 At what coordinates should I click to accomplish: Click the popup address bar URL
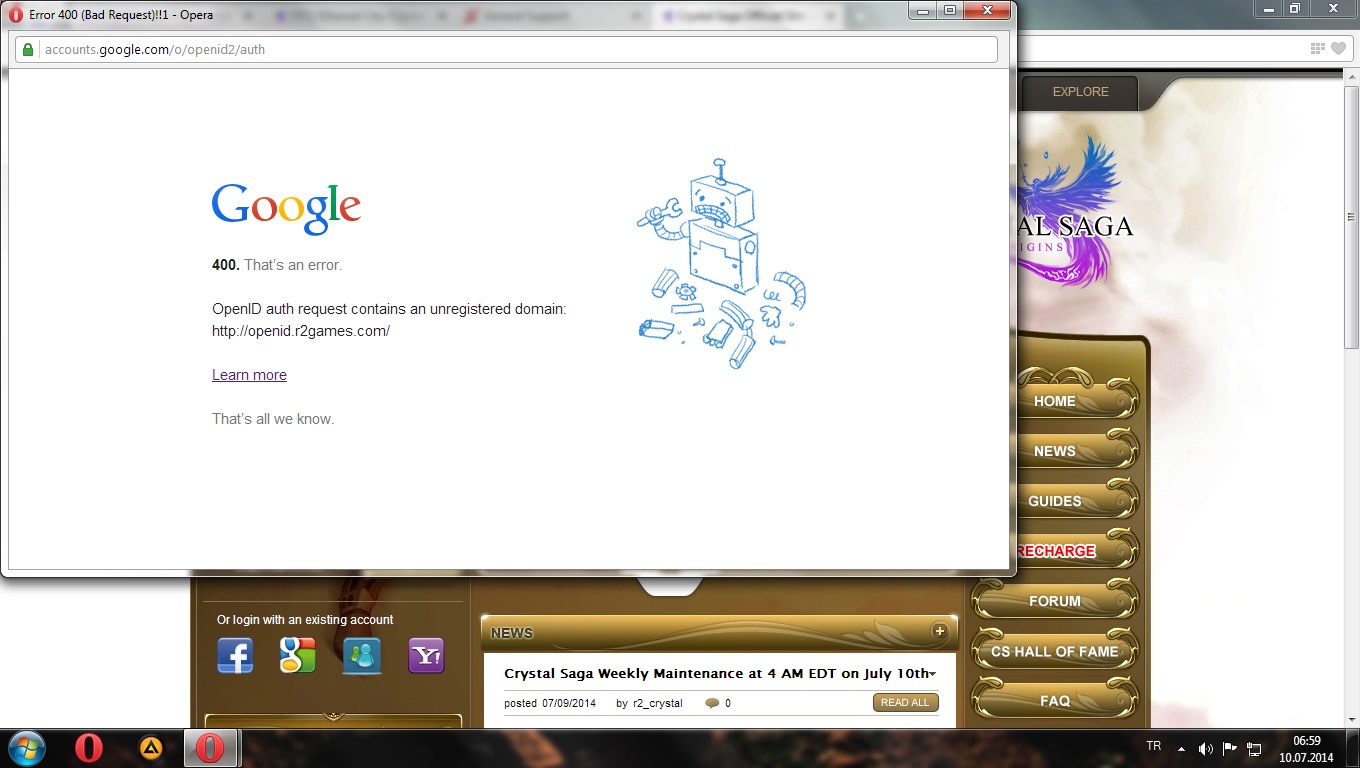pos(155,49)
